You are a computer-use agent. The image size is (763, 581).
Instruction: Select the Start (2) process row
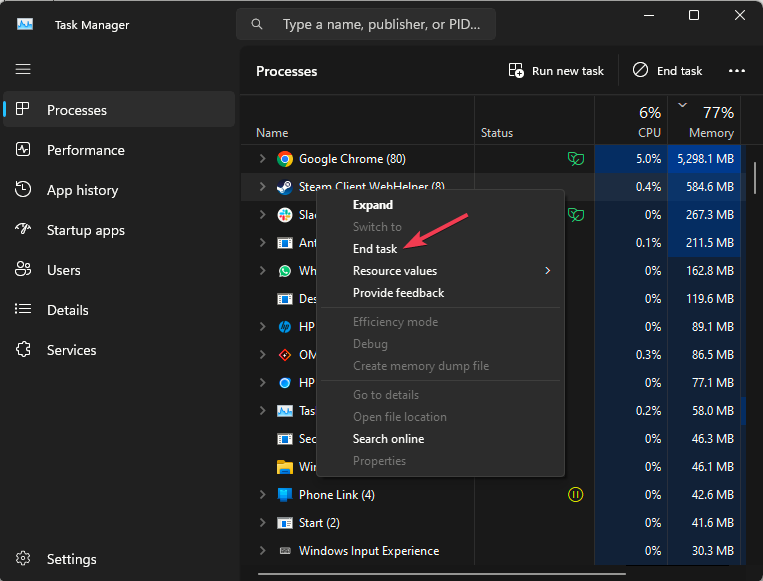tap(491, 523)
